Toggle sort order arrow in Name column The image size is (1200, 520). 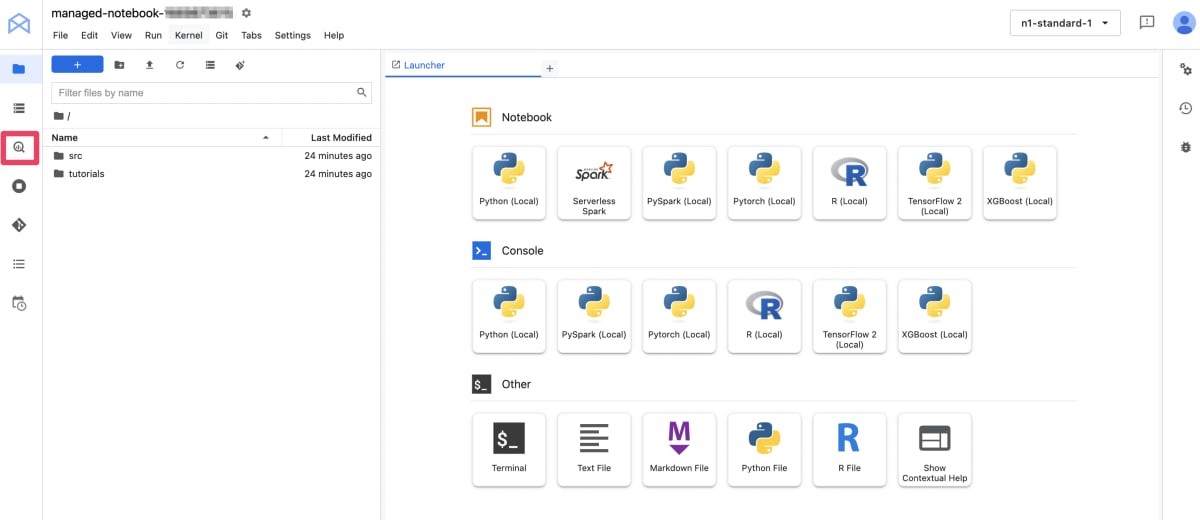point(265,137)
